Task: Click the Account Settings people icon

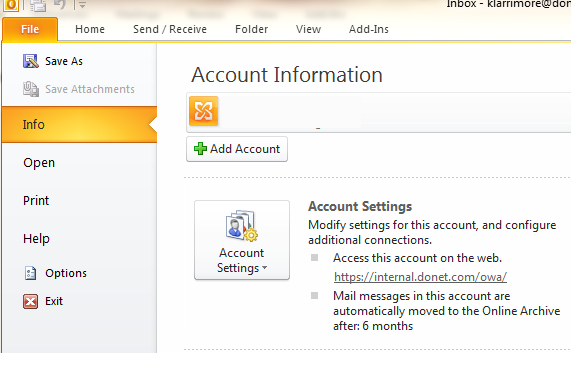Action: click(241, 225)
